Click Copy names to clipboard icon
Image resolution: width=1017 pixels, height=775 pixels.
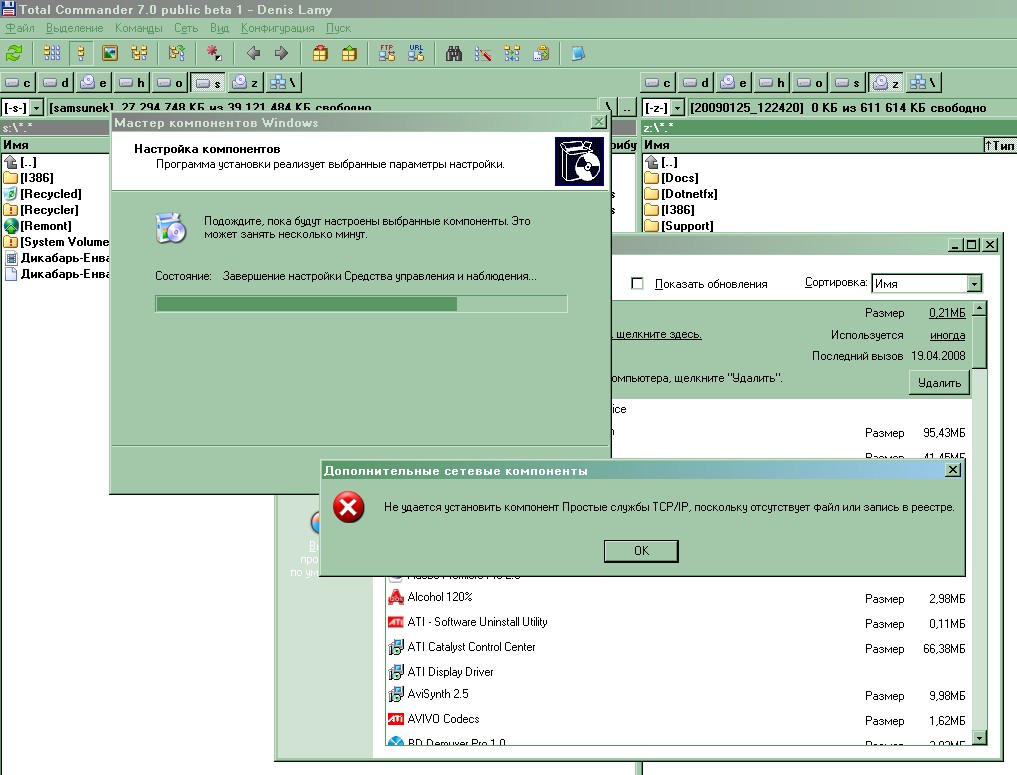pyautogui.click(x=541, y=53)
